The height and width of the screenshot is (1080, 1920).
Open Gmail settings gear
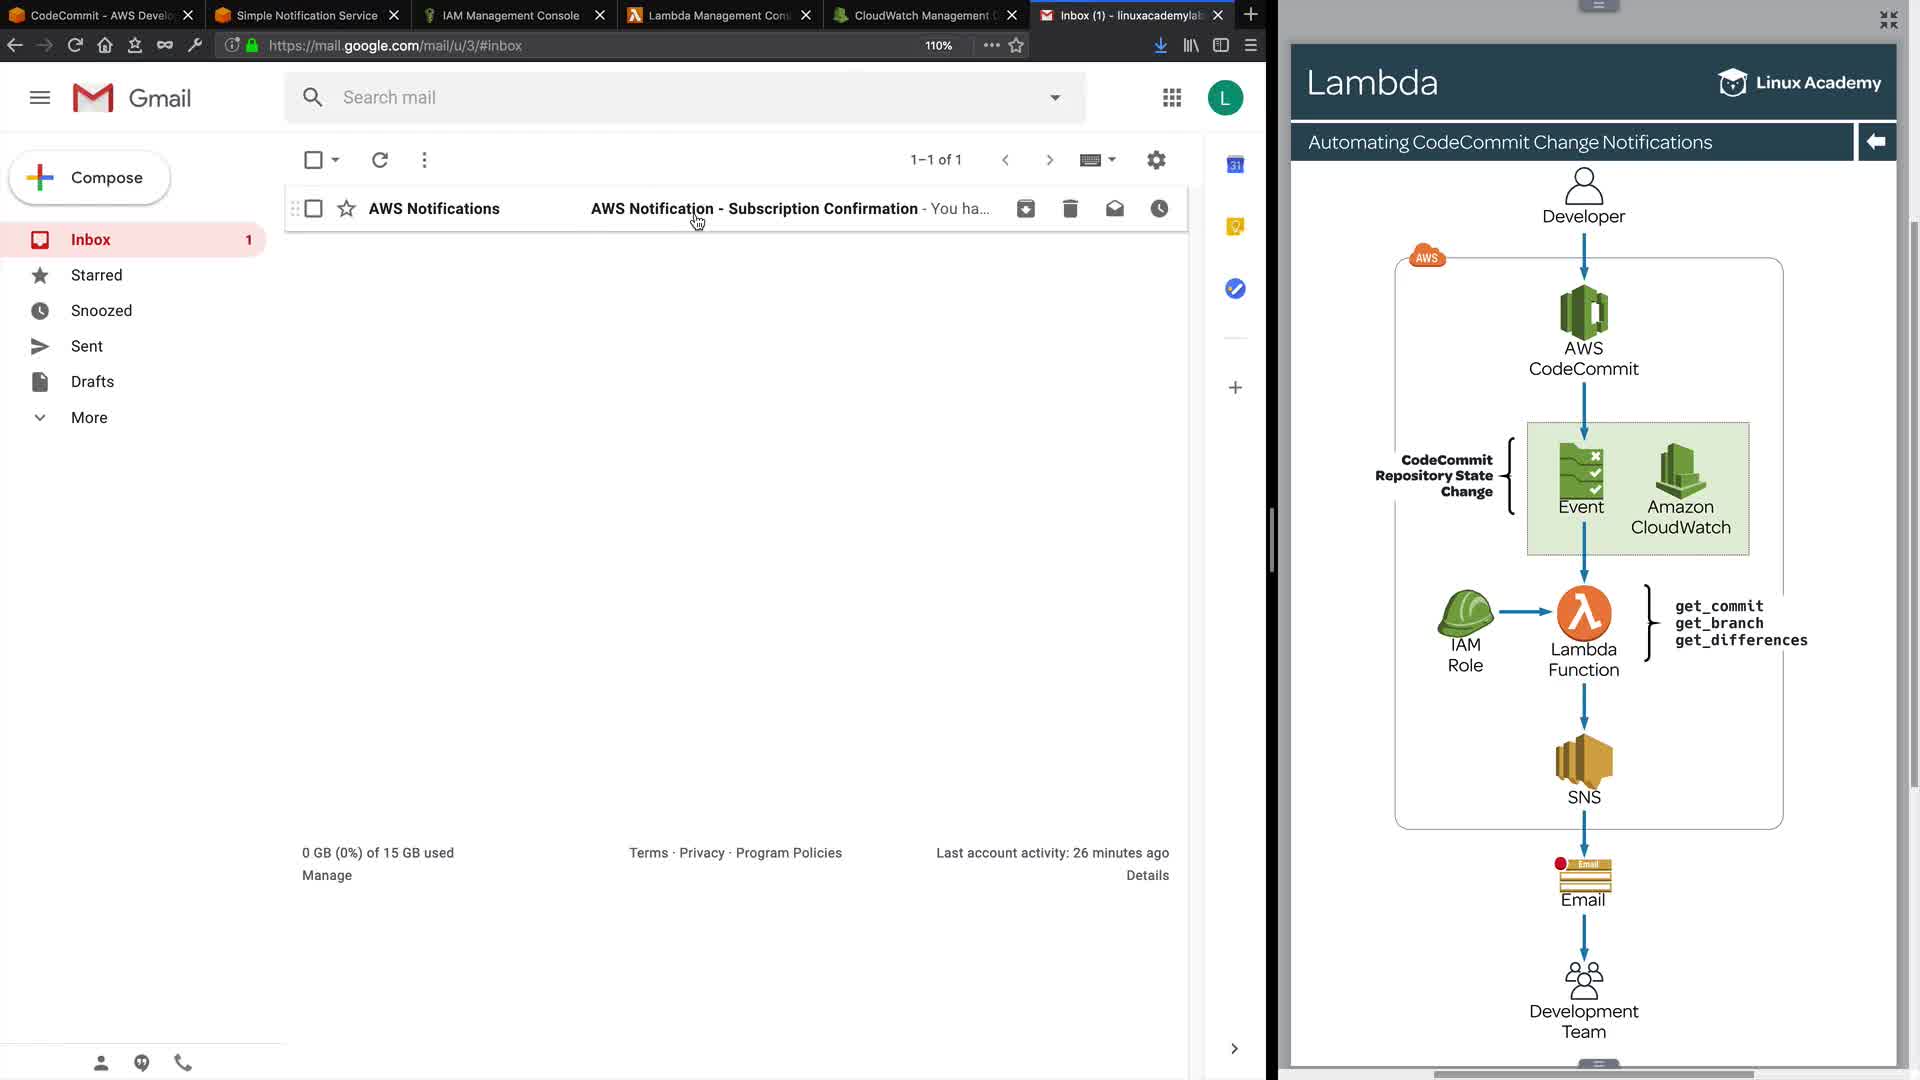point(1156,160)
